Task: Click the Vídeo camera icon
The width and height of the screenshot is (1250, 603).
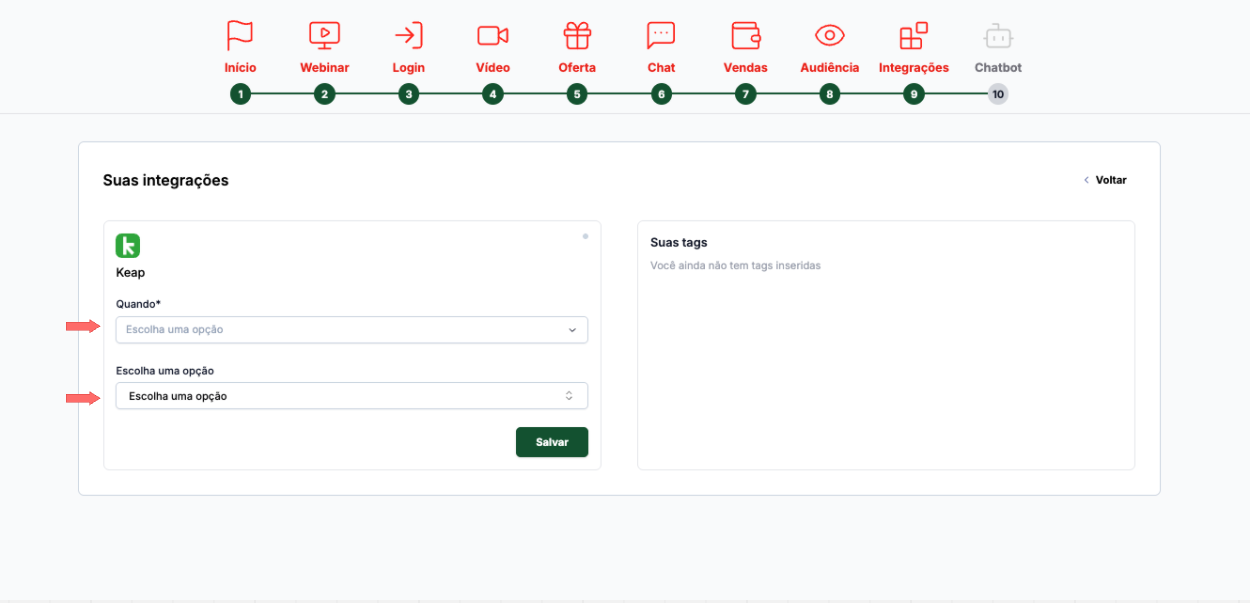Action: point(492,35)
